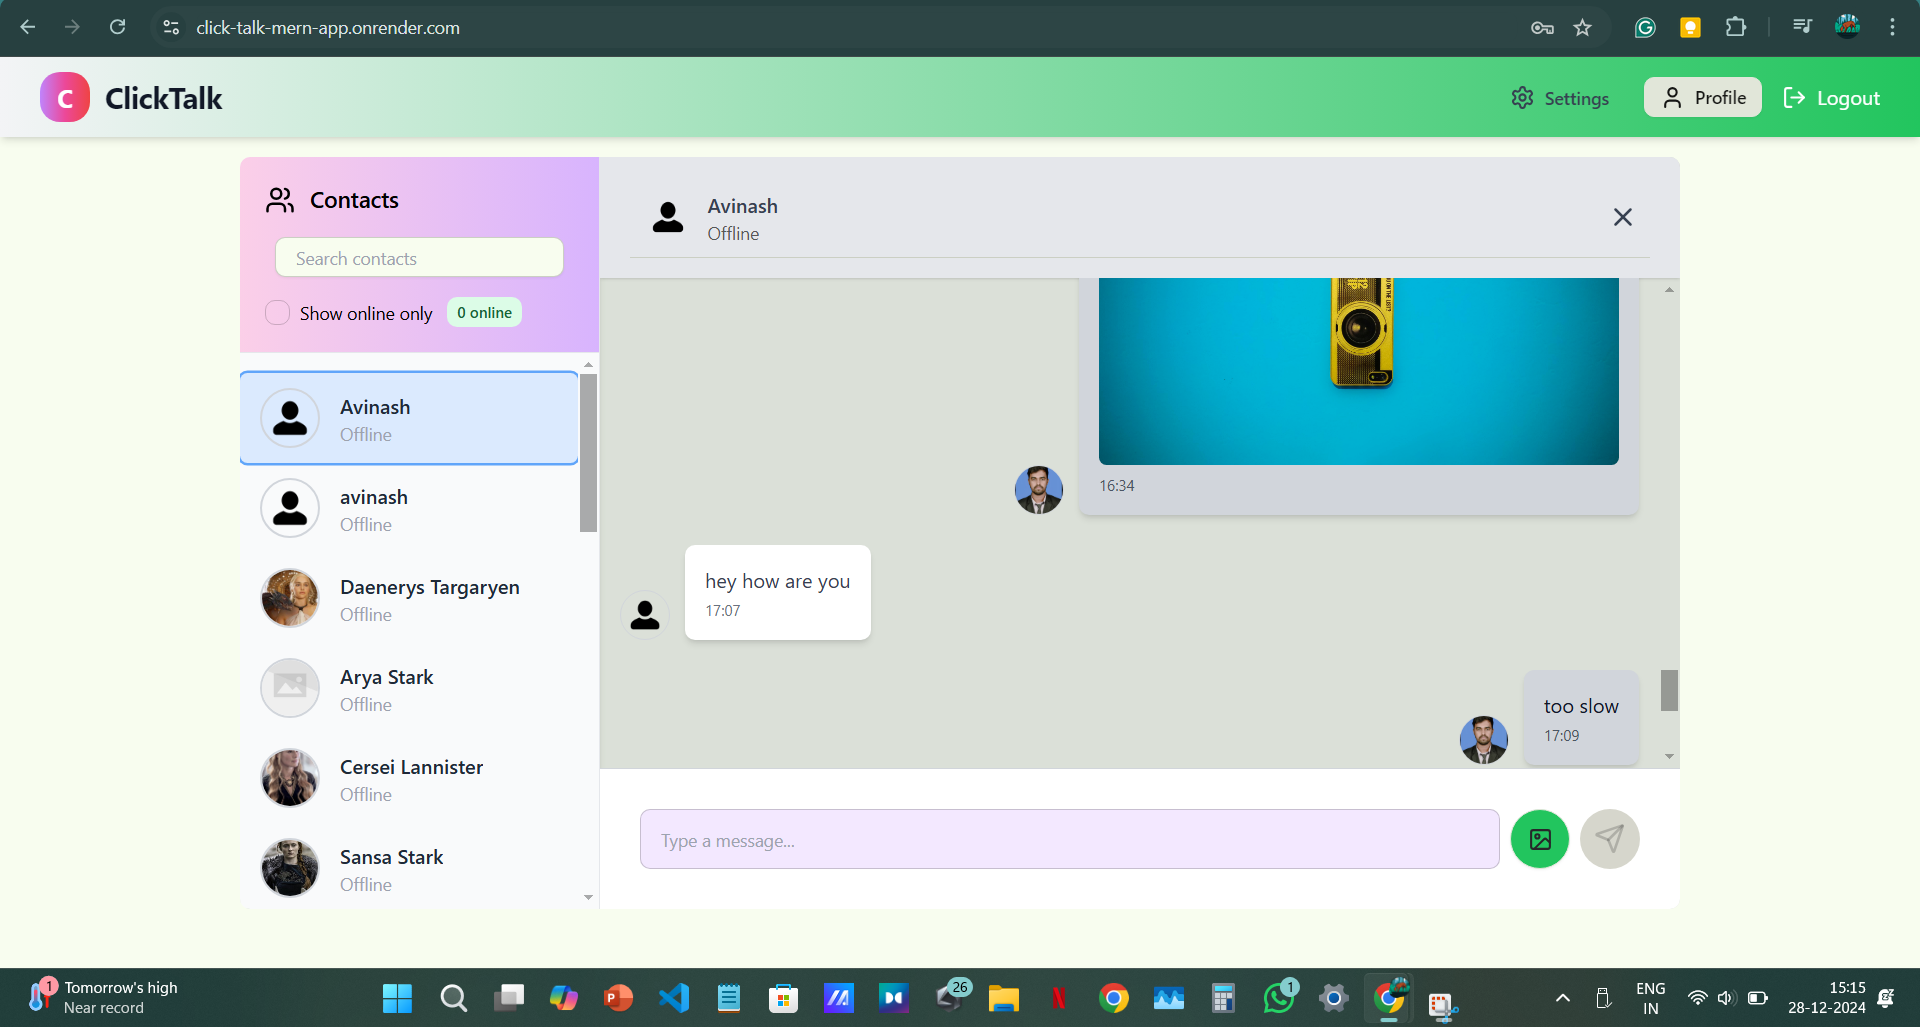Click the contacts list down scroll arrow

point(588,898)
